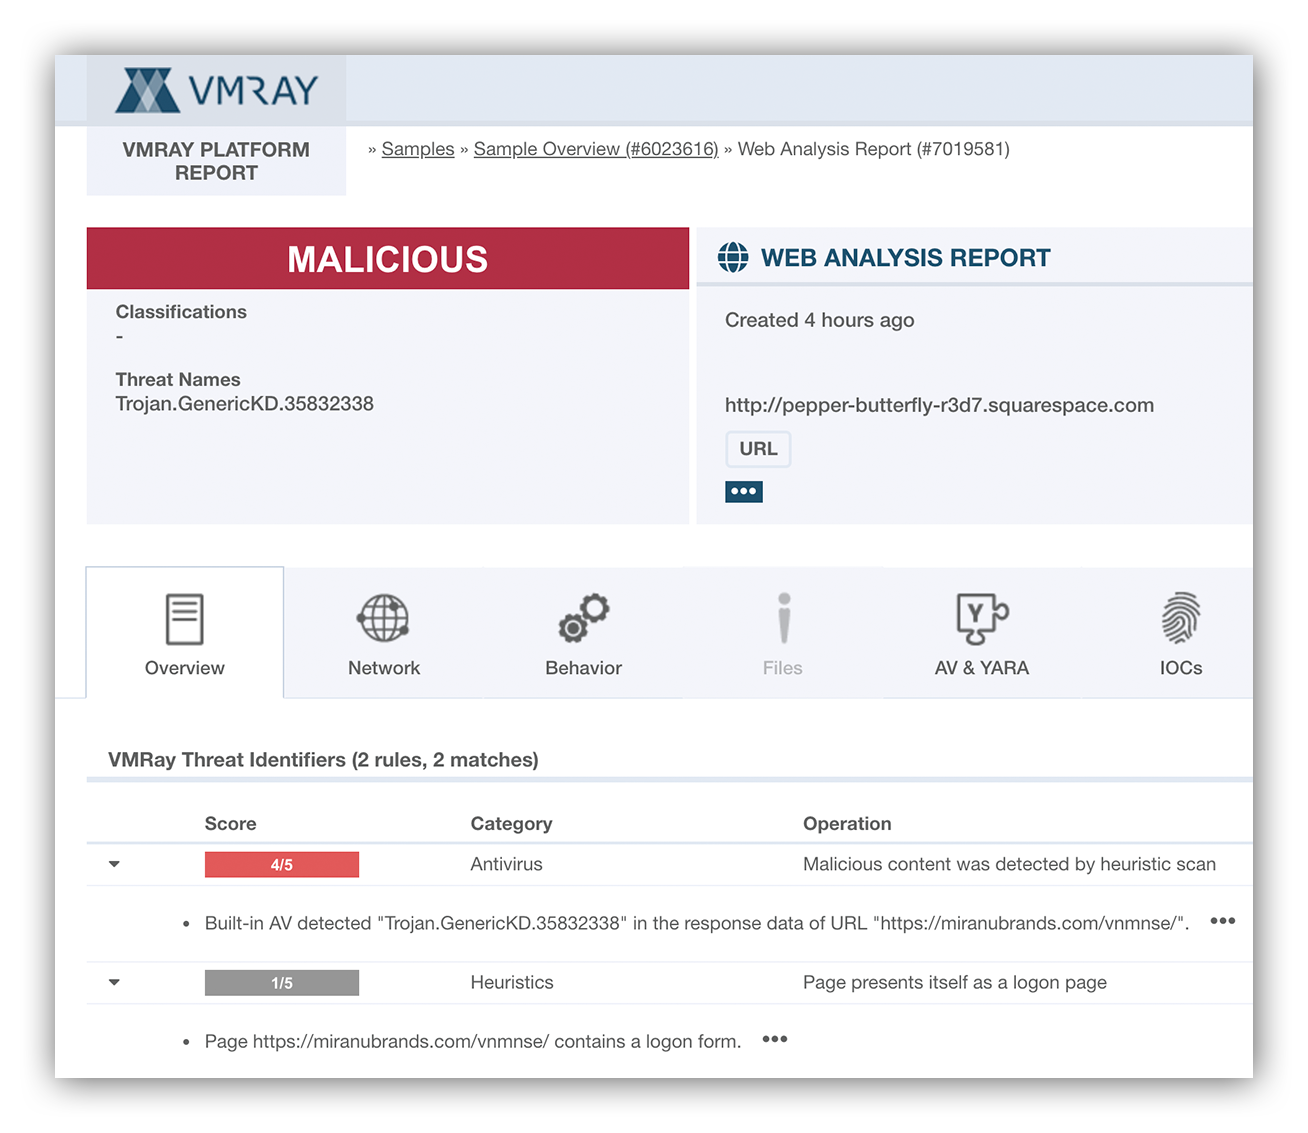Click the logon form description line
Viewport: 1308px width, 1133px height.
(x=473, y=1041)
